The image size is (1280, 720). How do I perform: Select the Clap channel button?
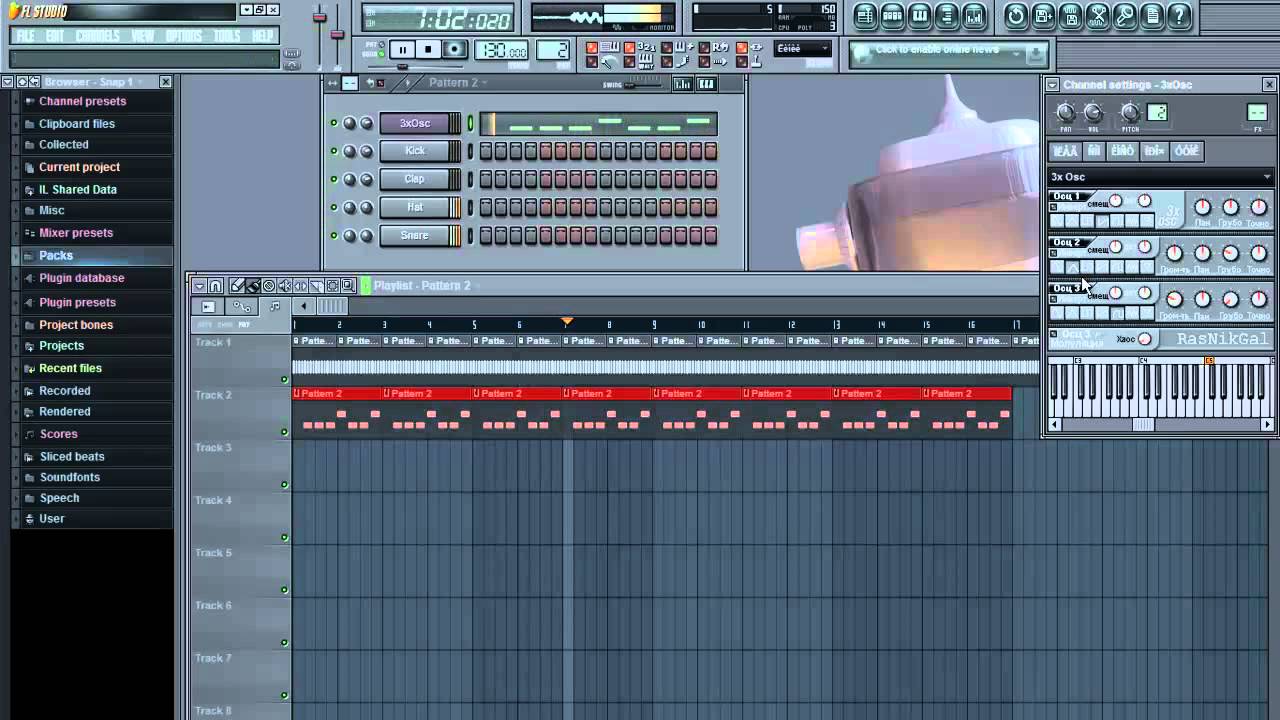point(414,179)
